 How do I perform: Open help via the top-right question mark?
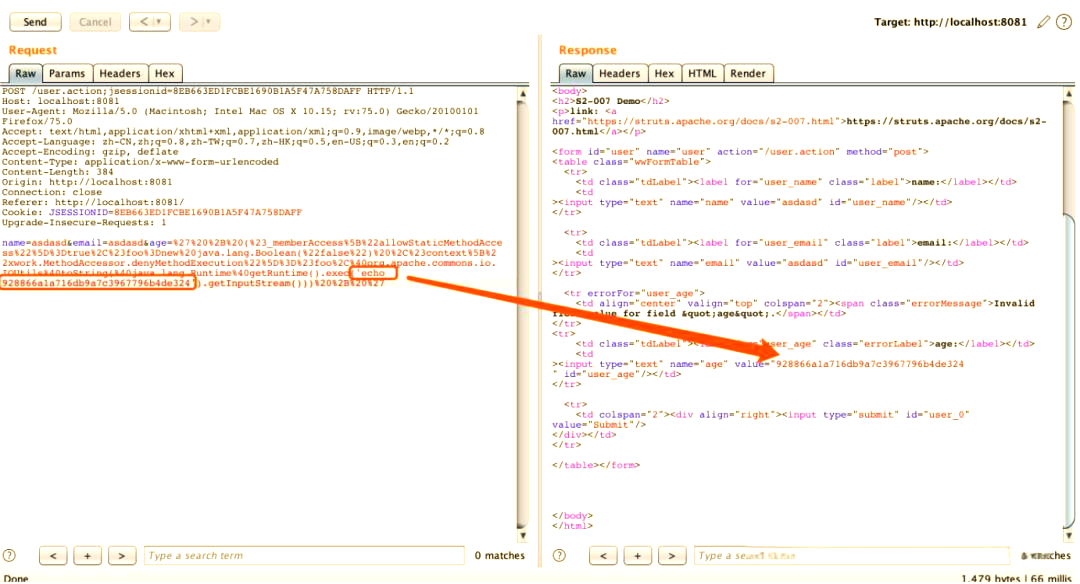click(x=1064, y=22)
